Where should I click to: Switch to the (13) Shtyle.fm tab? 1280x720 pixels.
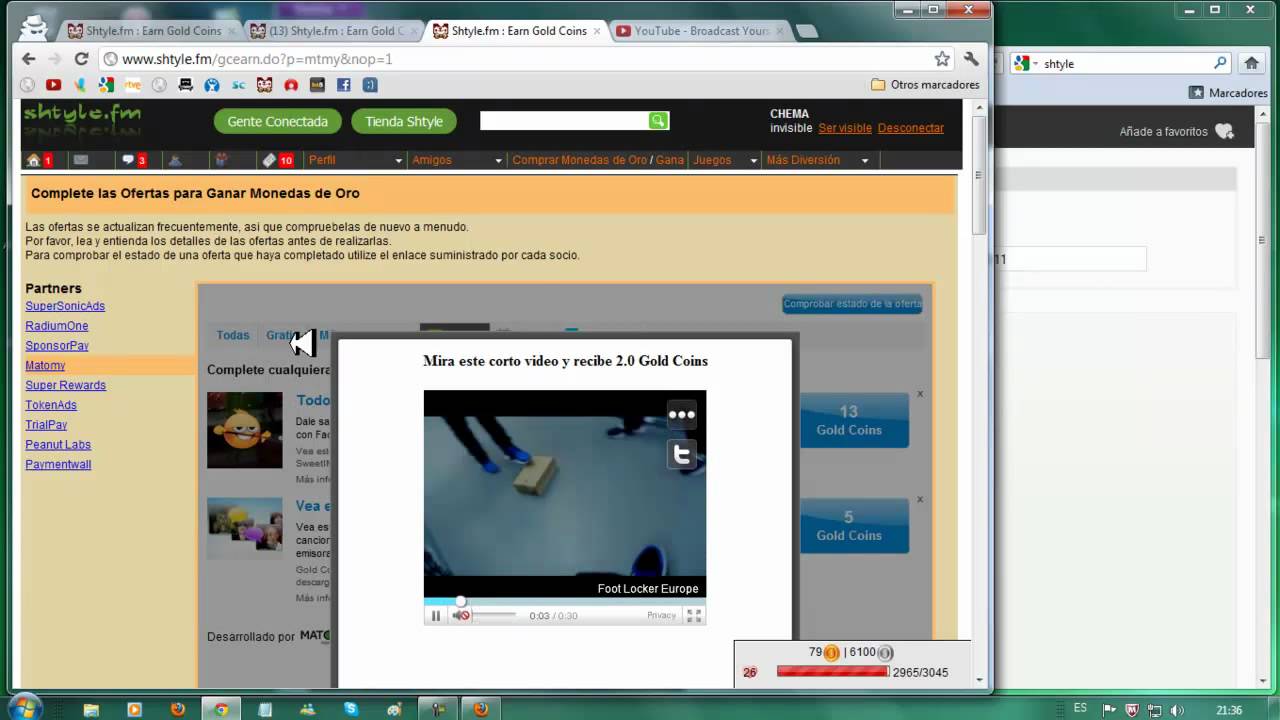[334, 31]
